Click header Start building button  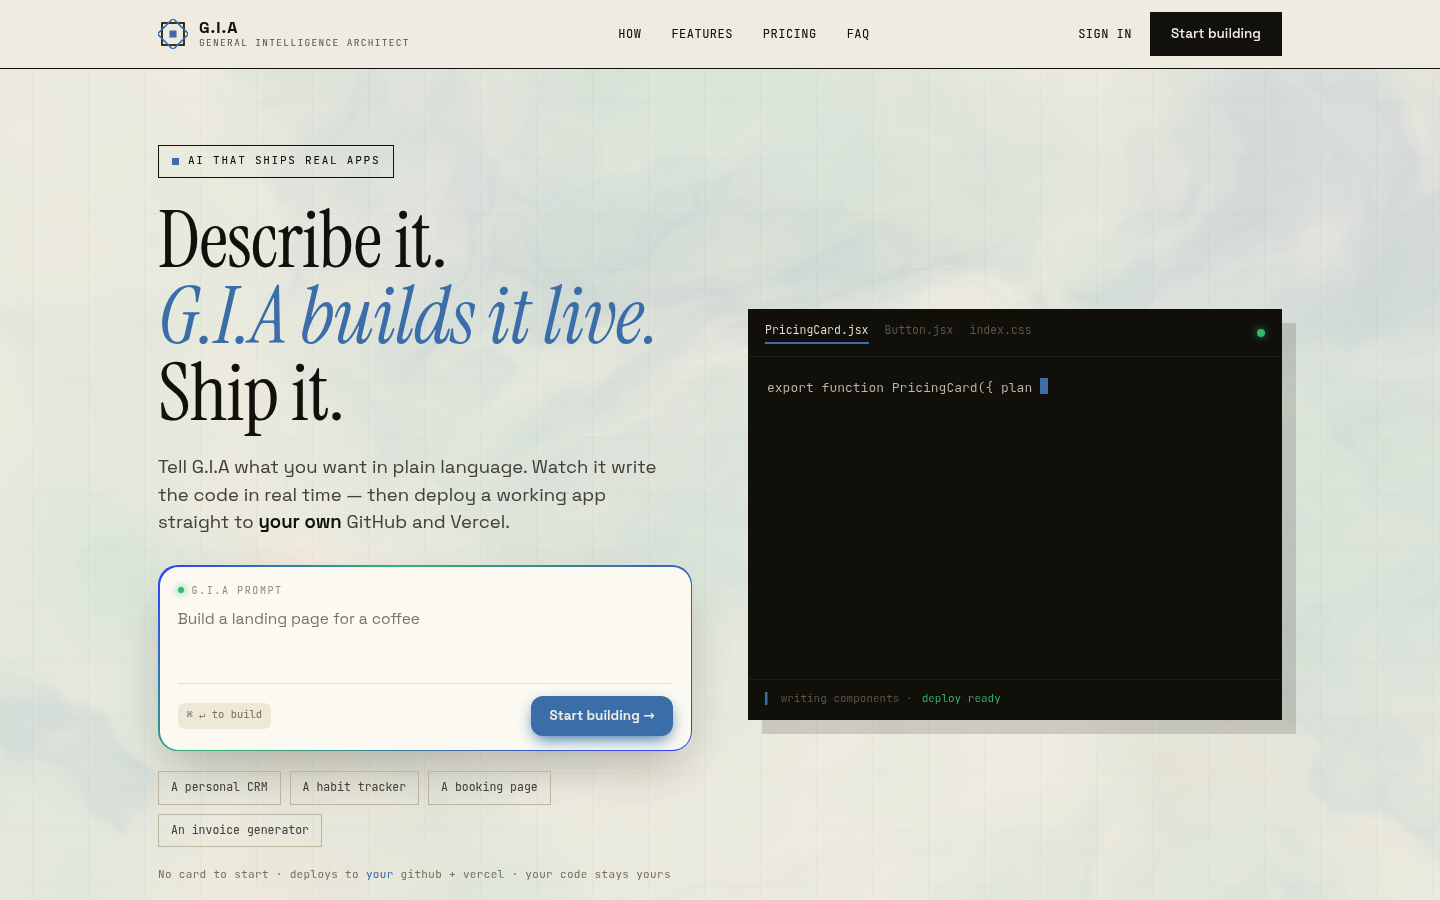point(1216,34)
